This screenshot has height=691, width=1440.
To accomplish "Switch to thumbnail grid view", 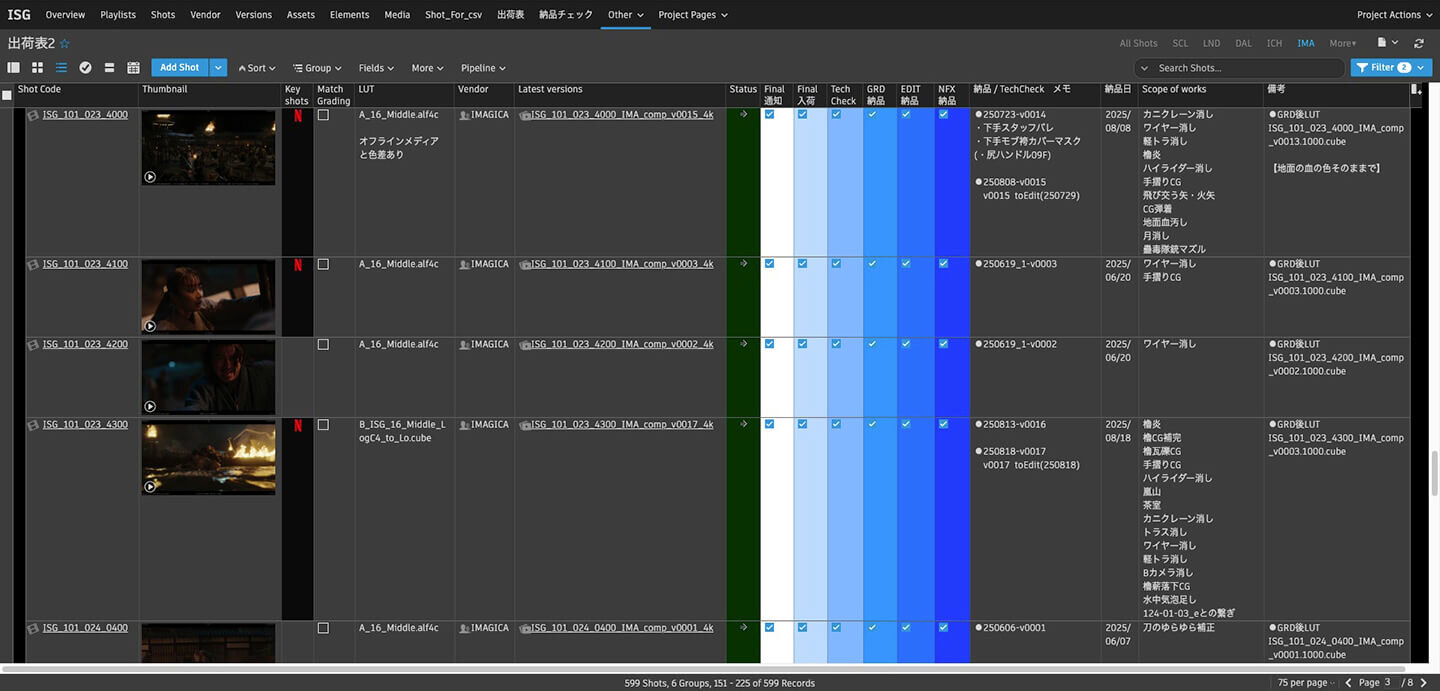I will pos(37,68).
